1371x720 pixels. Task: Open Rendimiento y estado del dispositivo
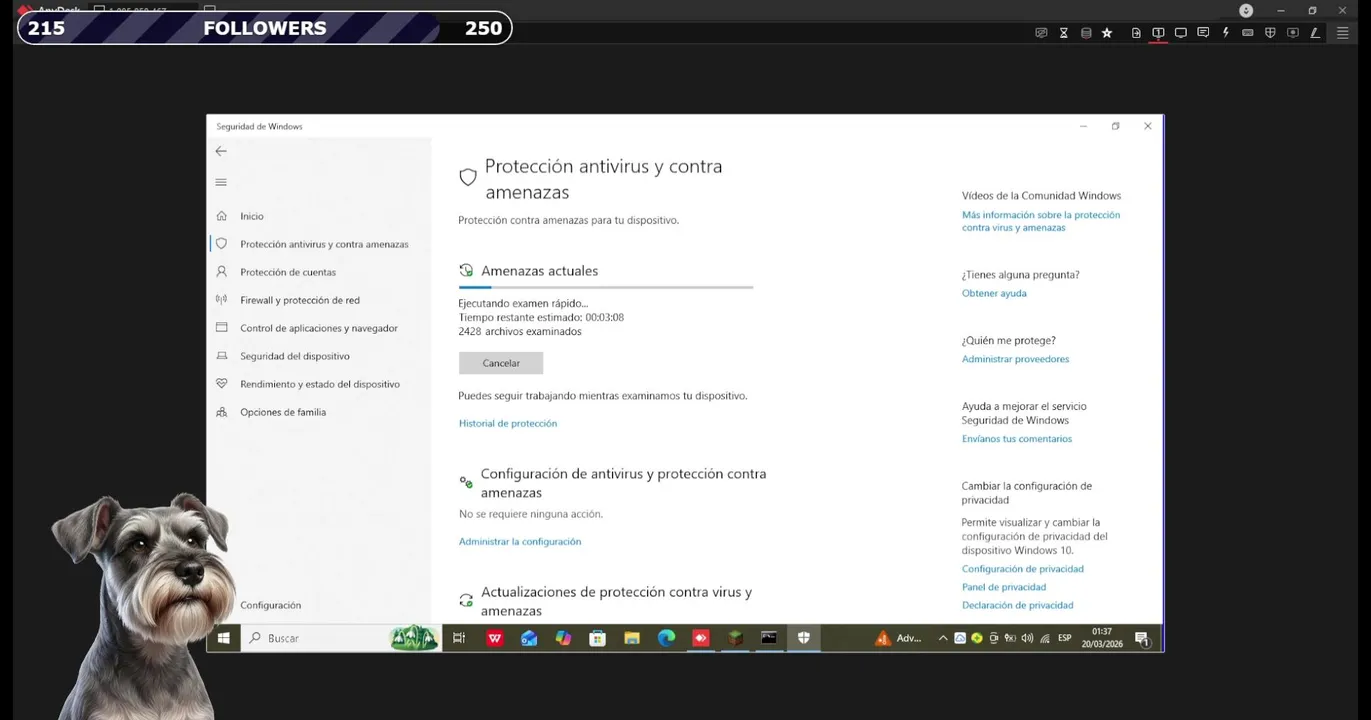320,384
